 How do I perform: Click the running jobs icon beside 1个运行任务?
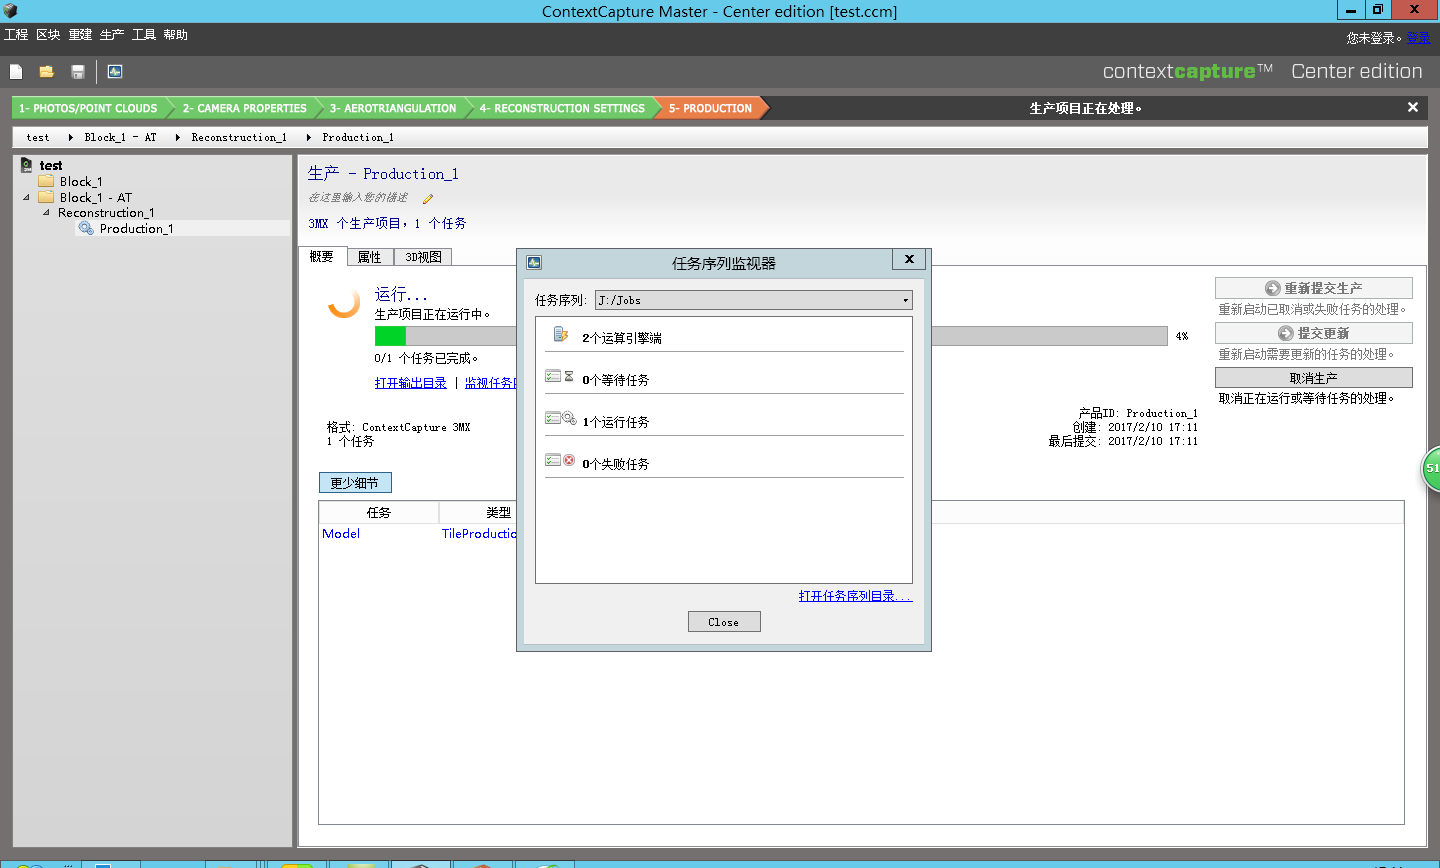coord(560,419)
